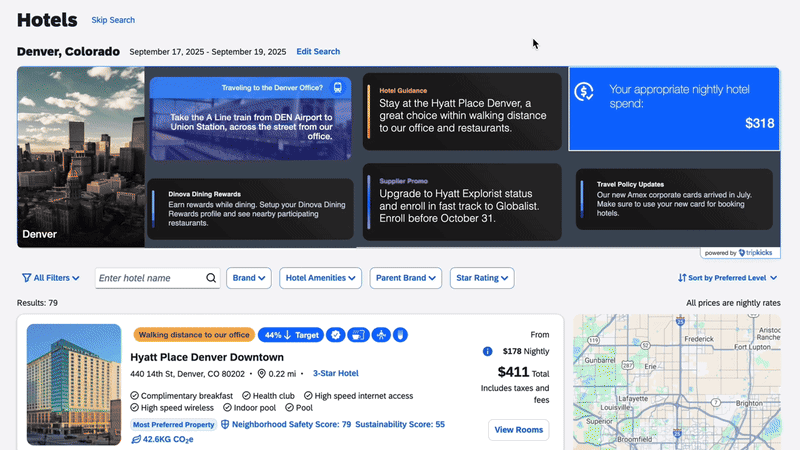Click the info icon next to $178 Nightly
The width and height of the screenshot is (800, 450).
487,351
